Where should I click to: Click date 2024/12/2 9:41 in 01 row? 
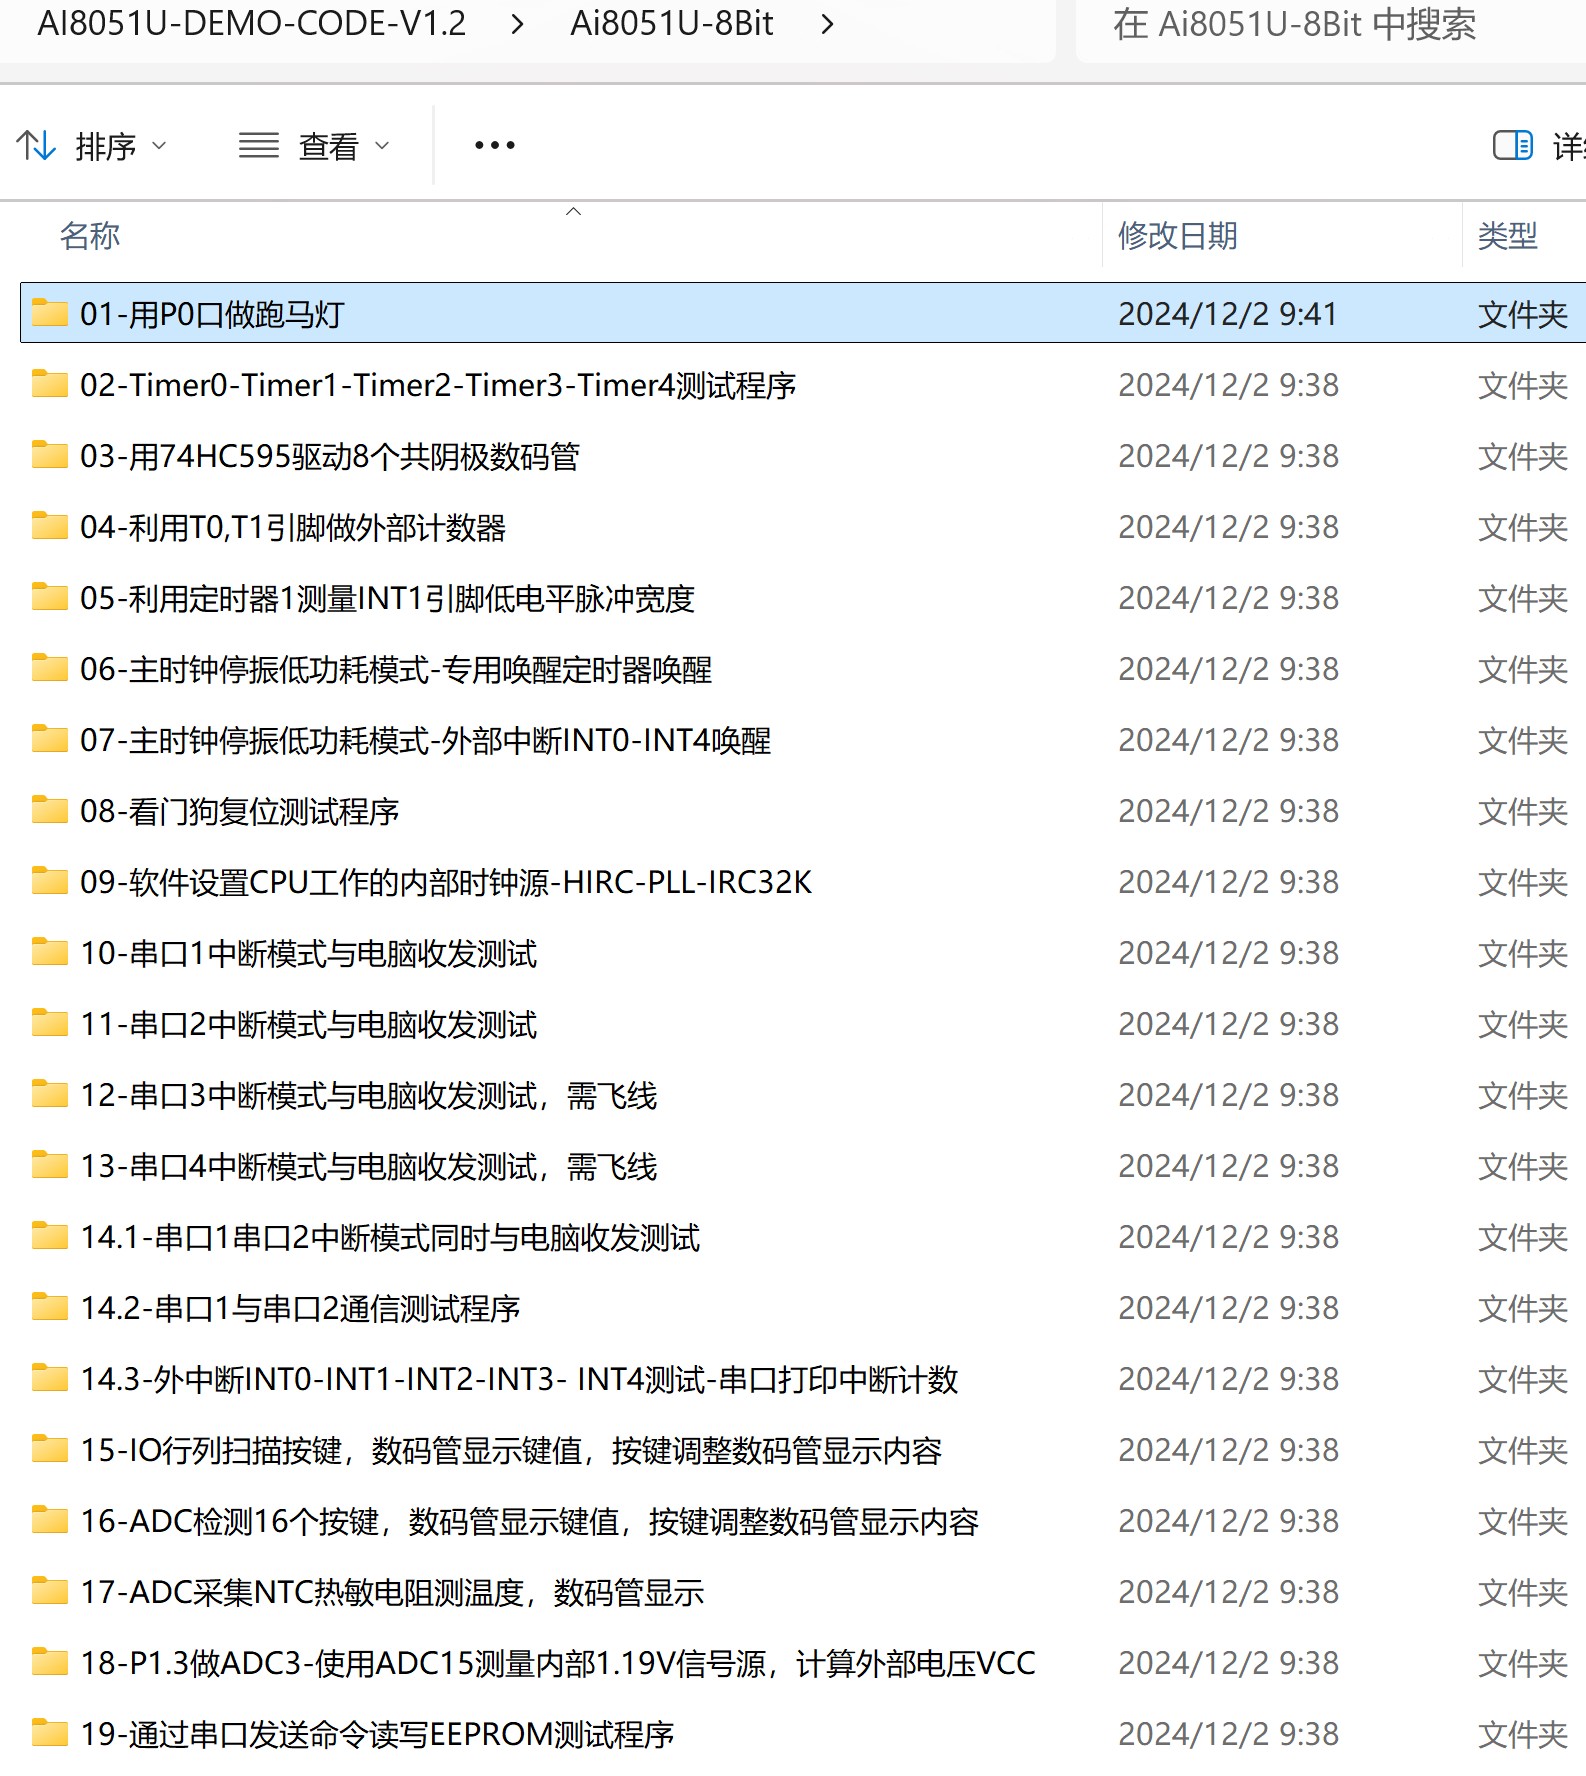point(1227,314)
